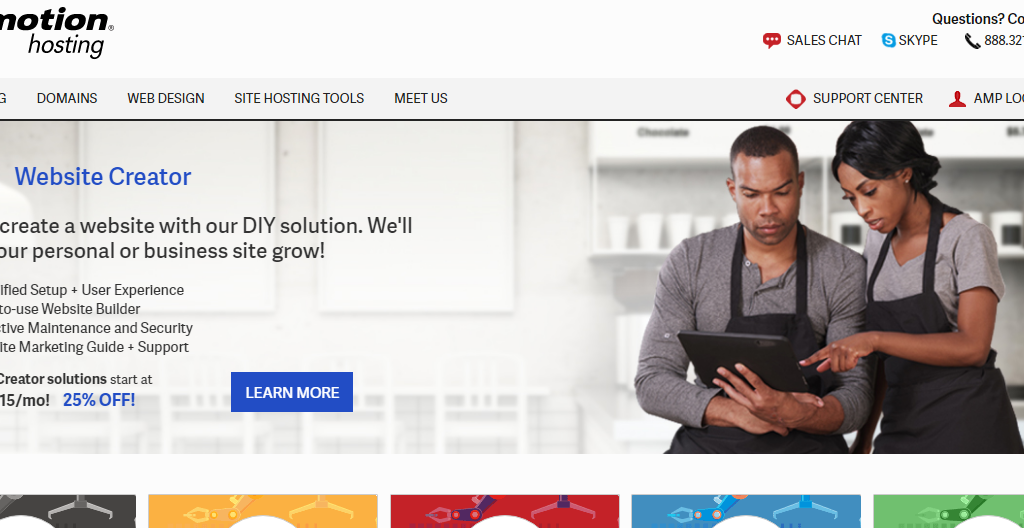This screenshot has width=1024, height=528.
Task: Click the SKYPE link text
Action: pos(918,41)
